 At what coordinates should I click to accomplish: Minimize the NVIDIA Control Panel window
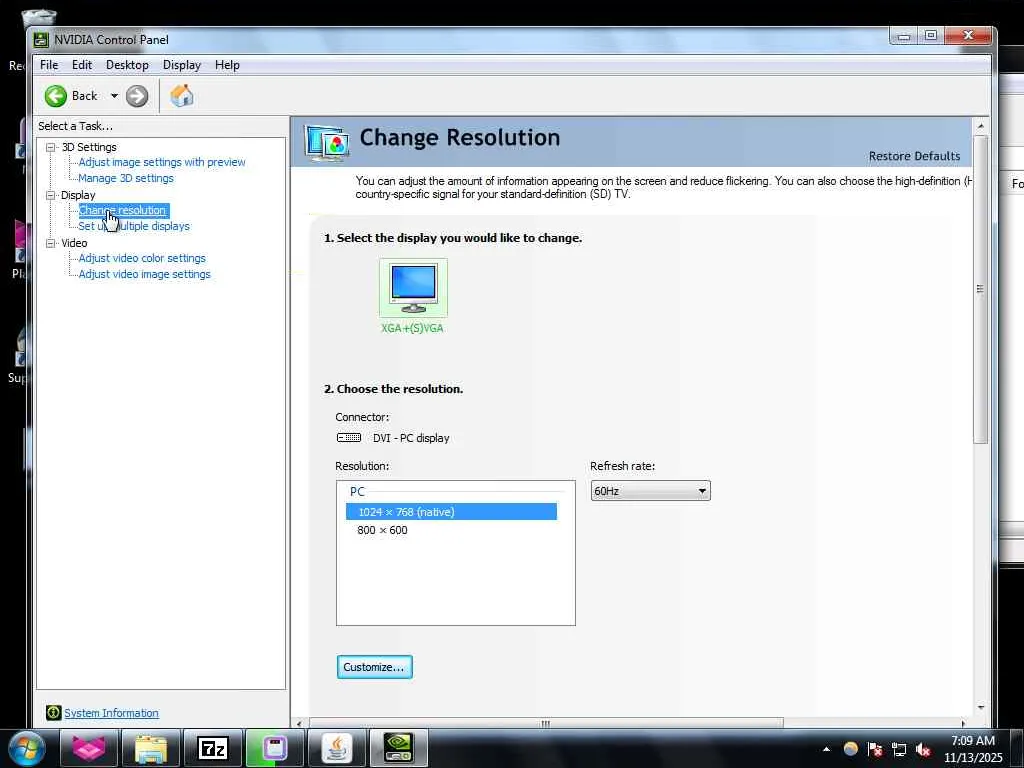pos(904,35)
